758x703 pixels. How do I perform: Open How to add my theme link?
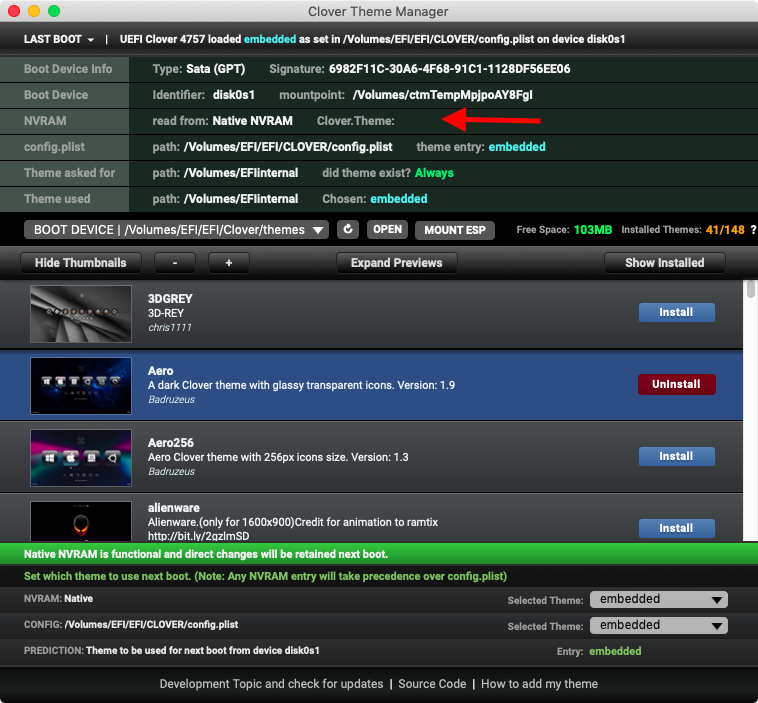coord(539,684)
